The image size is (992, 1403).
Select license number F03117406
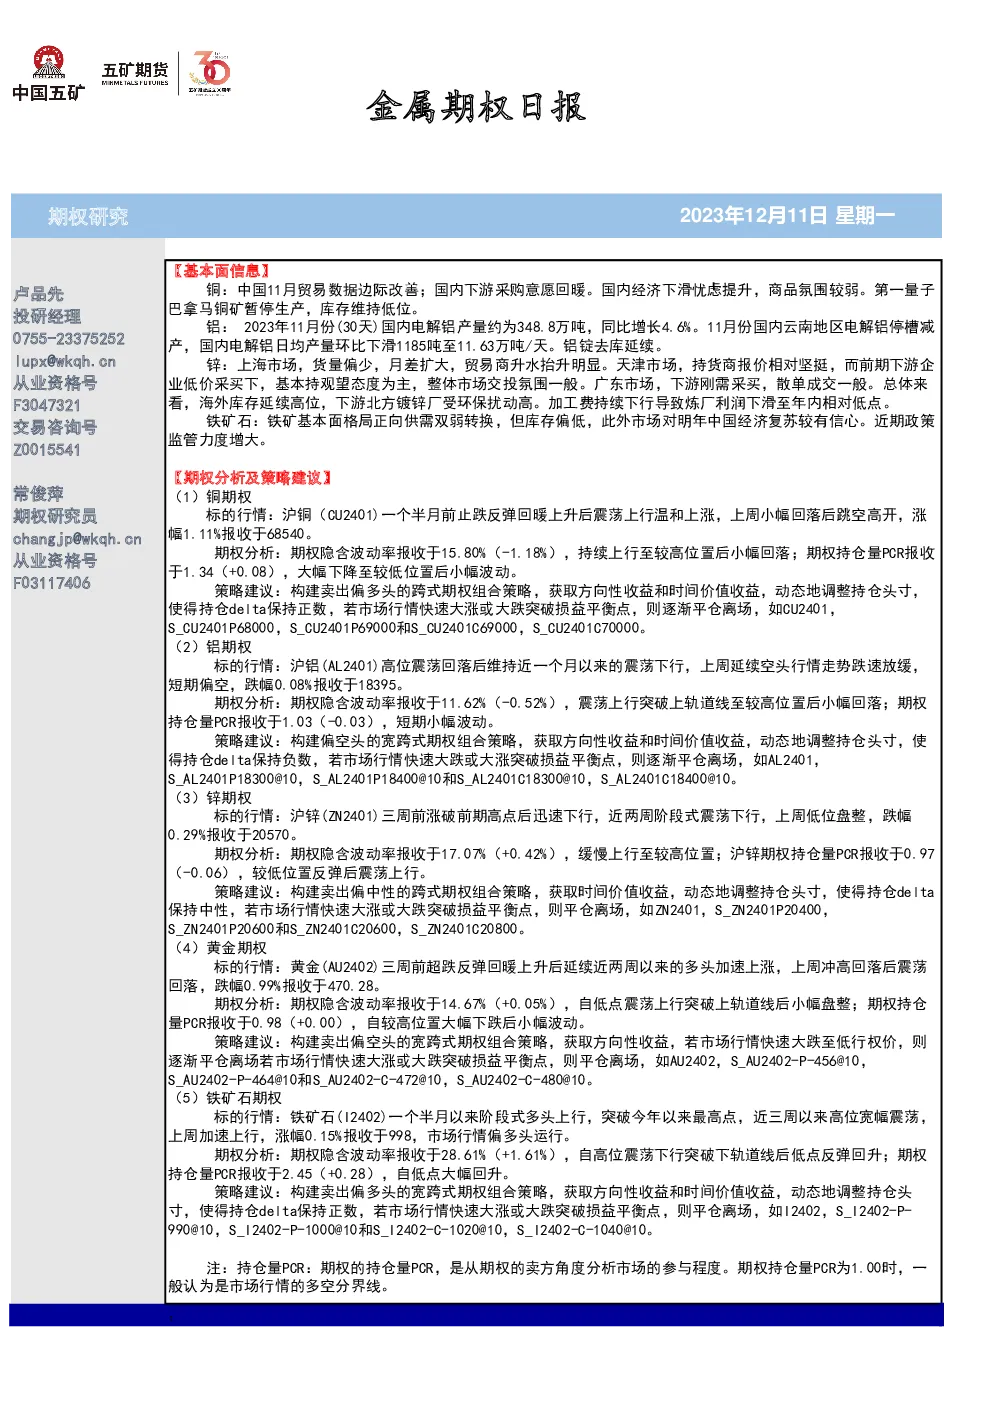[51, 583]
